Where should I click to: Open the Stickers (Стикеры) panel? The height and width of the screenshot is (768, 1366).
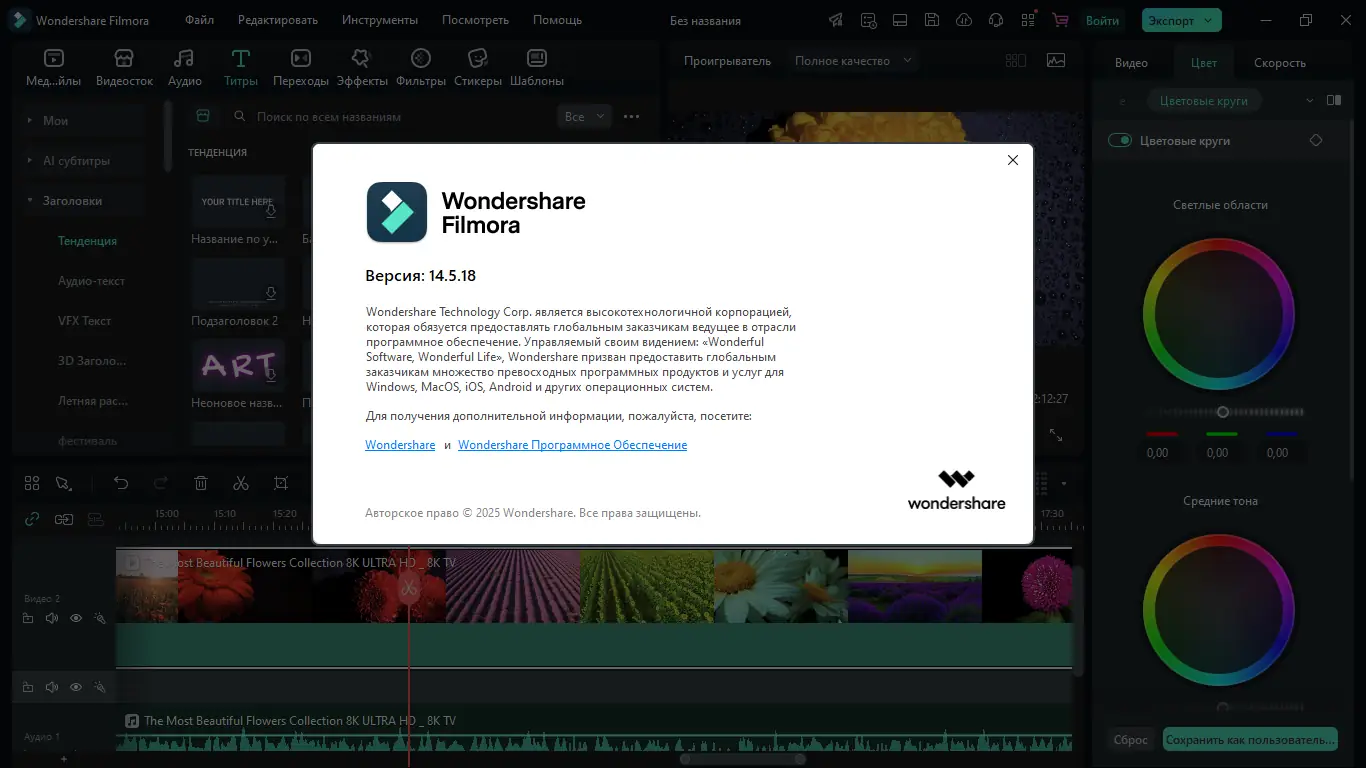478,67
